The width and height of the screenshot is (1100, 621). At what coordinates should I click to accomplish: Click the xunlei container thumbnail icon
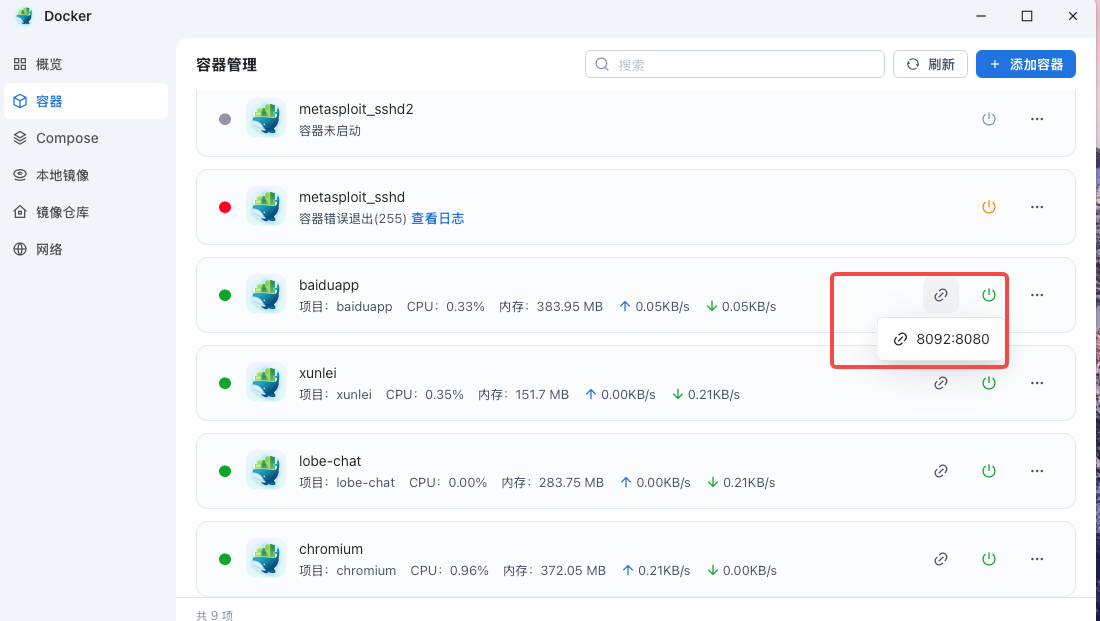click(266, 382)
